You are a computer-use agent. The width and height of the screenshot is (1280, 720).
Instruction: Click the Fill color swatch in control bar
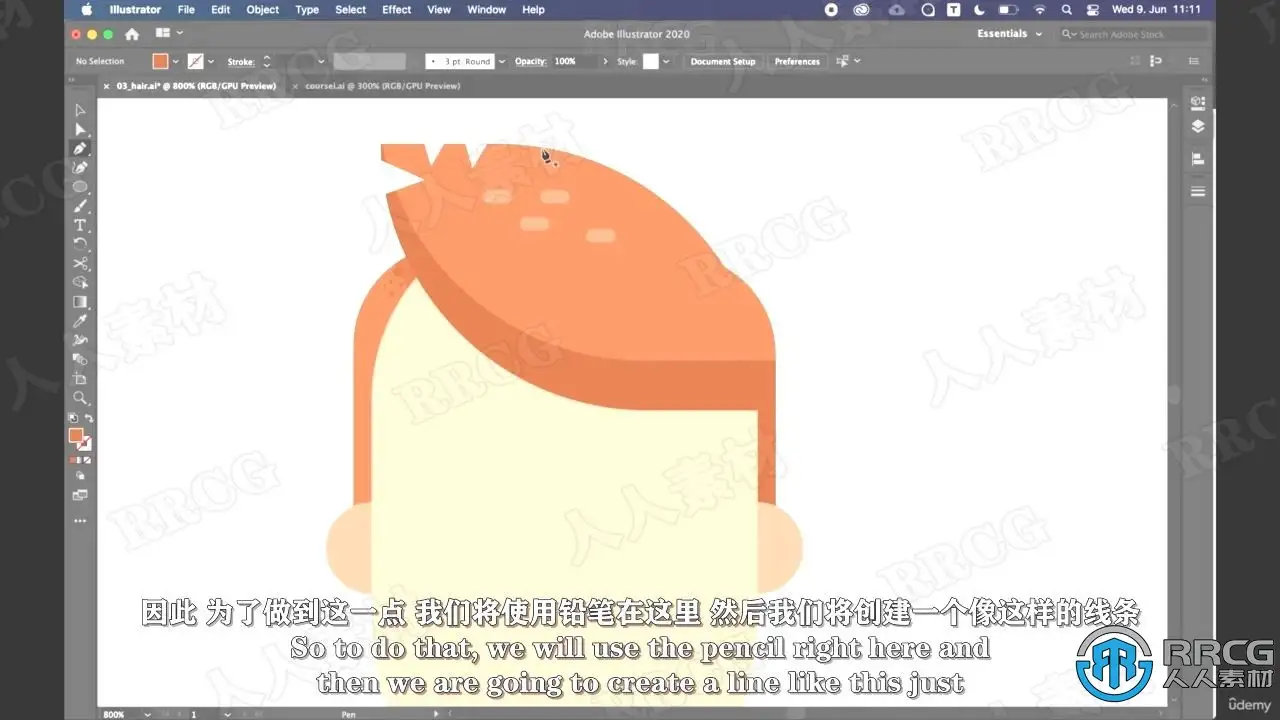(161, 62)
